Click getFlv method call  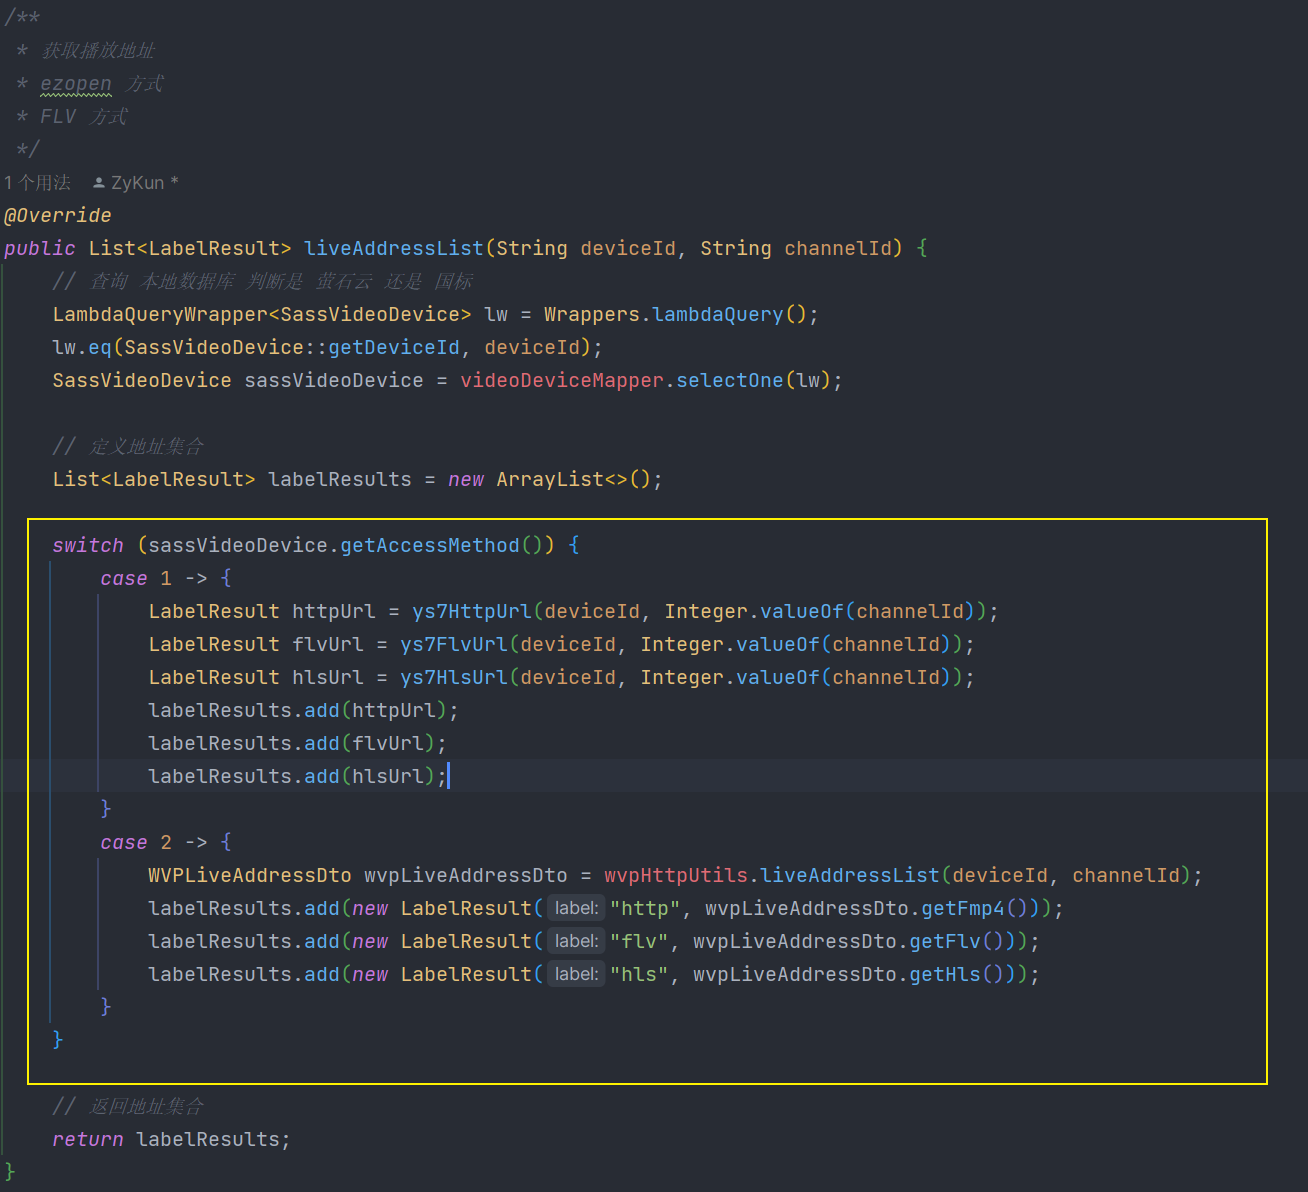pos(945,941)
